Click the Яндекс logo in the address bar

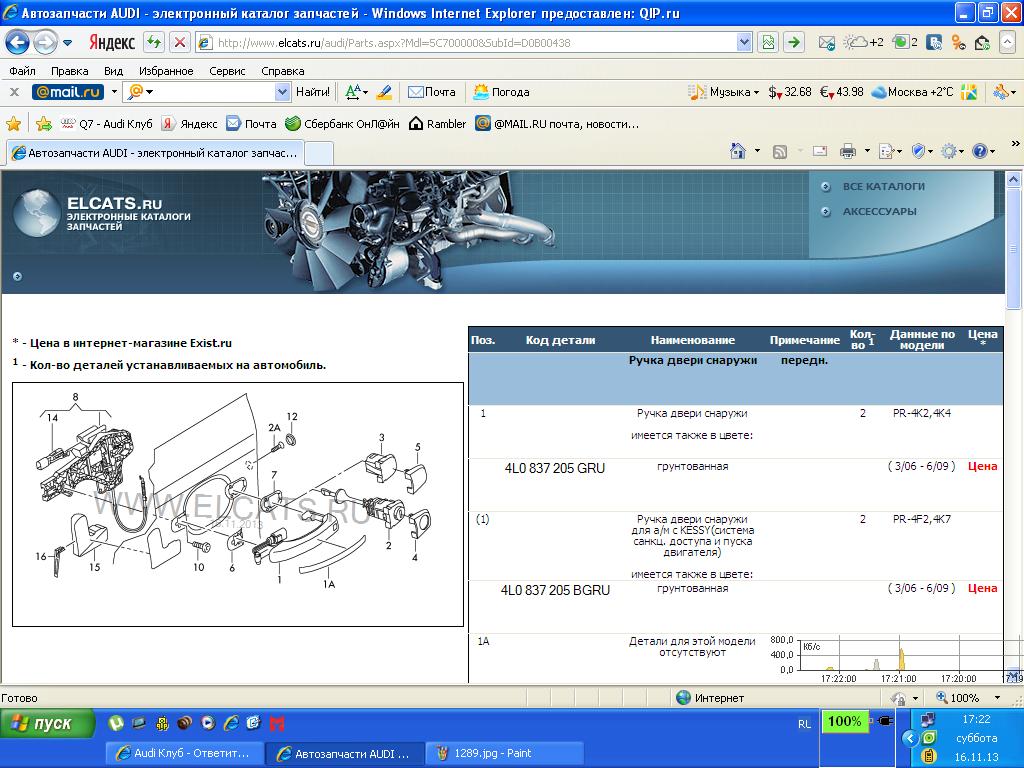pyautogui.click(x=112, y=43)
